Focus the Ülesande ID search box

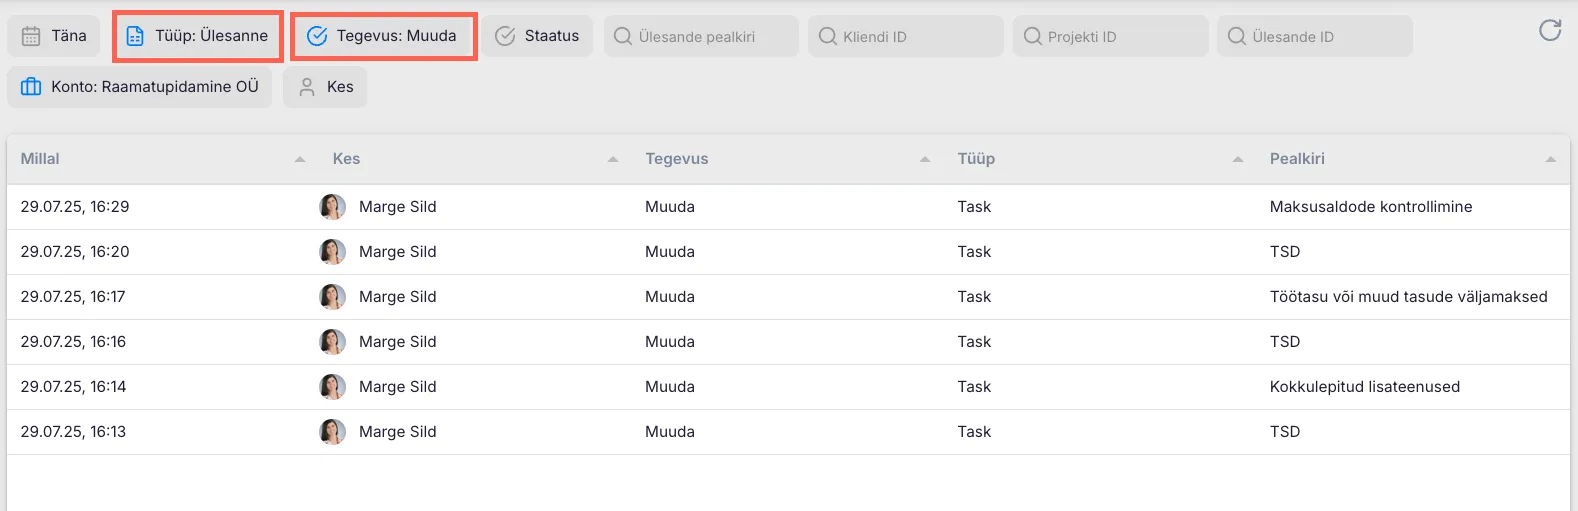coord(1314,37)
